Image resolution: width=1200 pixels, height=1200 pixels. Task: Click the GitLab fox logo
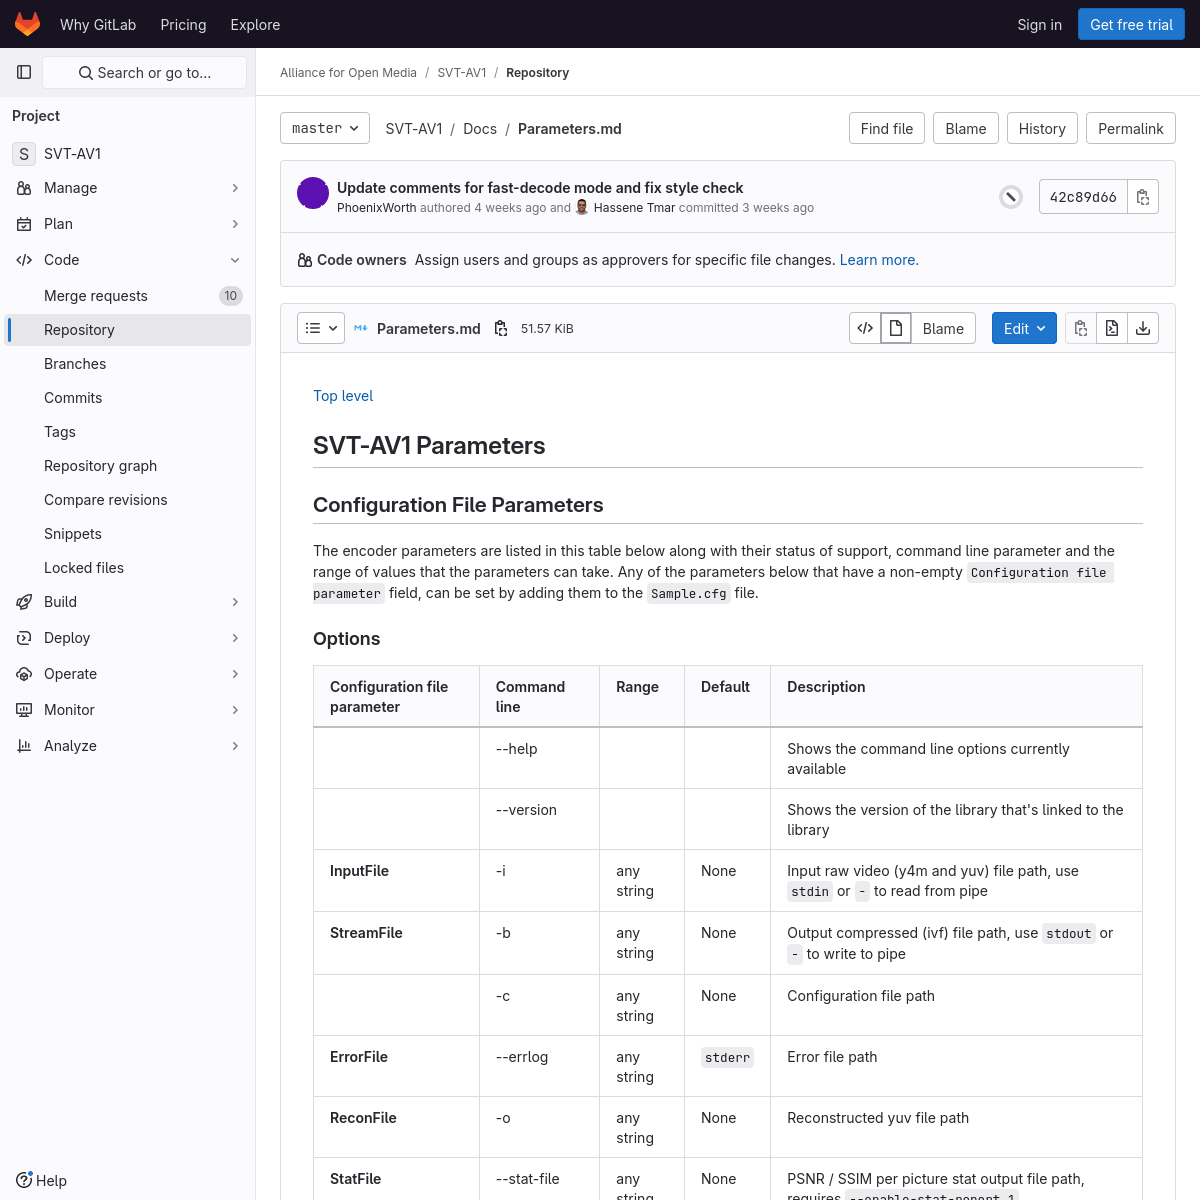coord(27,24)
